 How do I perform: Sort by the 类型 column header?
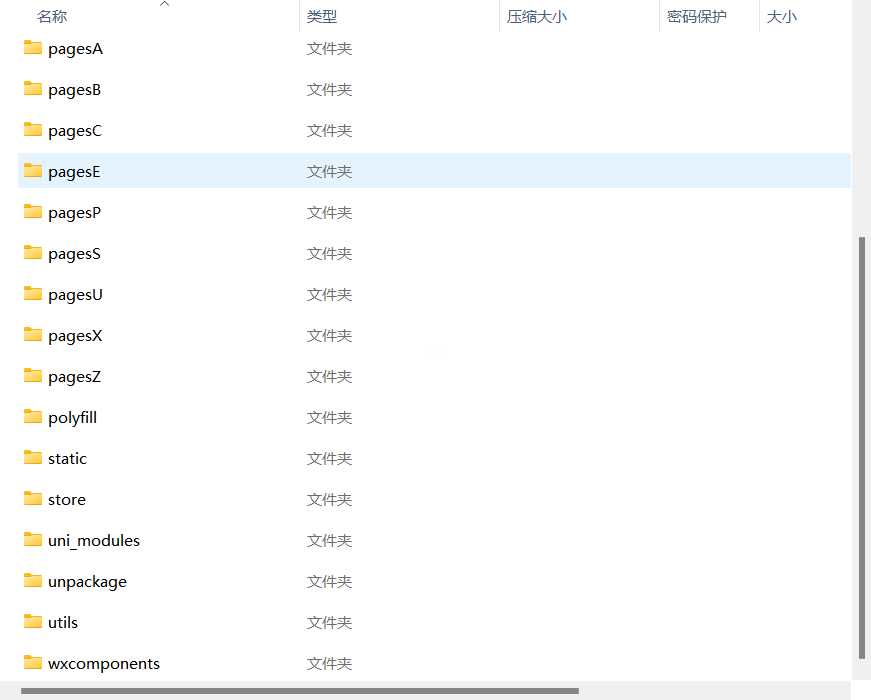coord(322,17)
